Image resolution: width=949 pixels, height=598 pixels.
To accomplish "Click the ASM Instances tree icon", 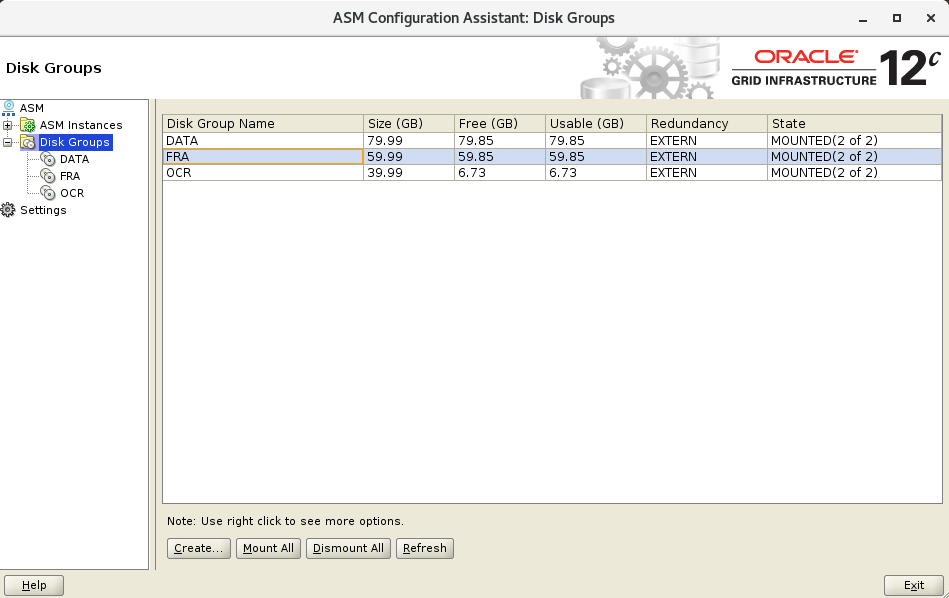I will [28, 125].
